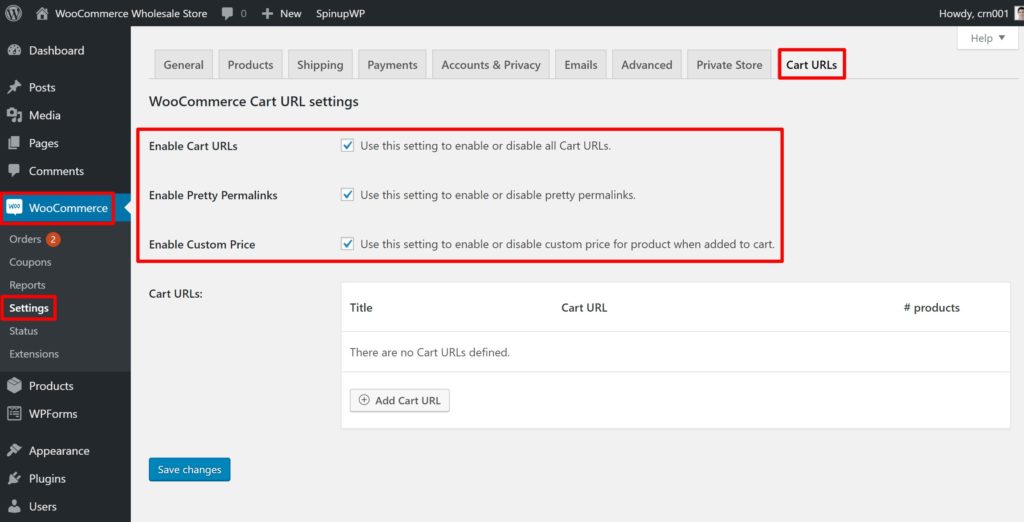The image size is (1024, 522).
Task: Open Extensions under WooCommerce
Action: click(x=34, y=353)
